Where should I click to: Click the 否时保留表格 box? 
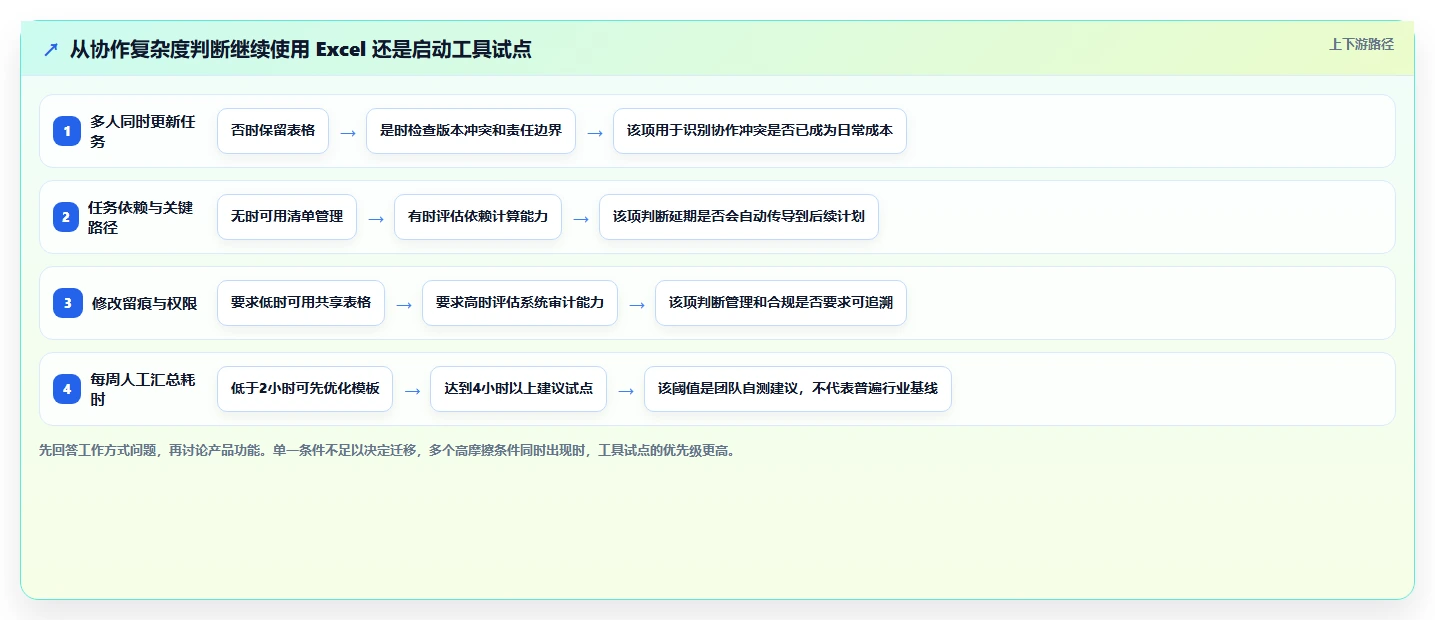273,131
